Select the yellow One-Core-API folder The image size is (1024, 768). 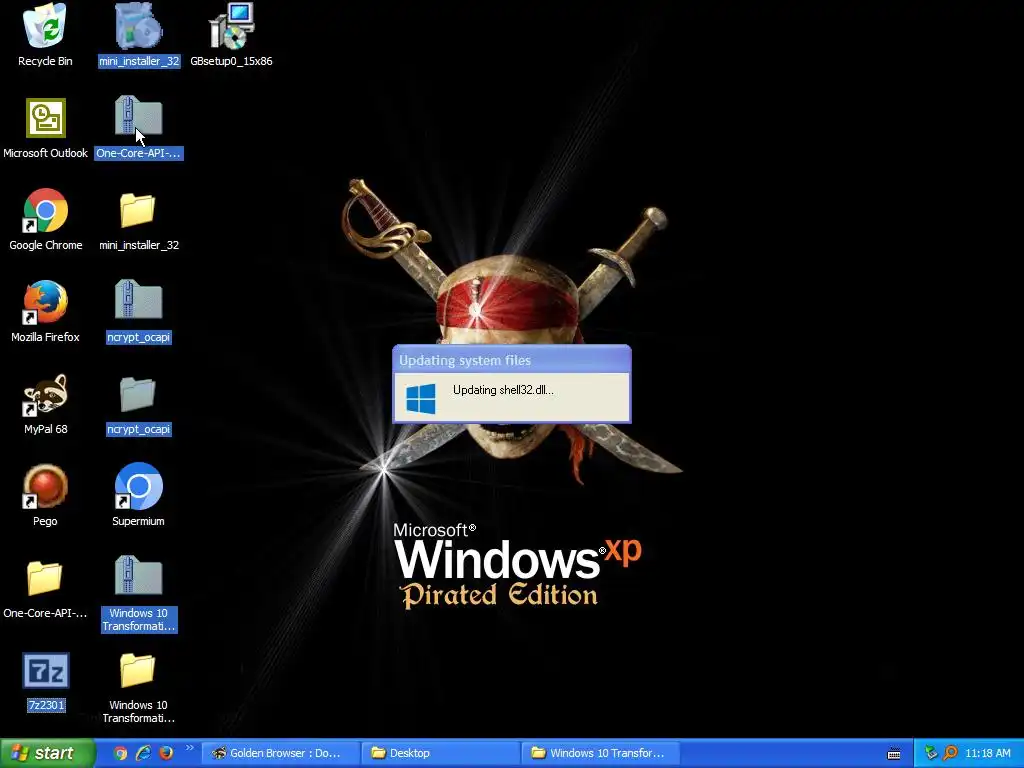(x=45, y=588)
